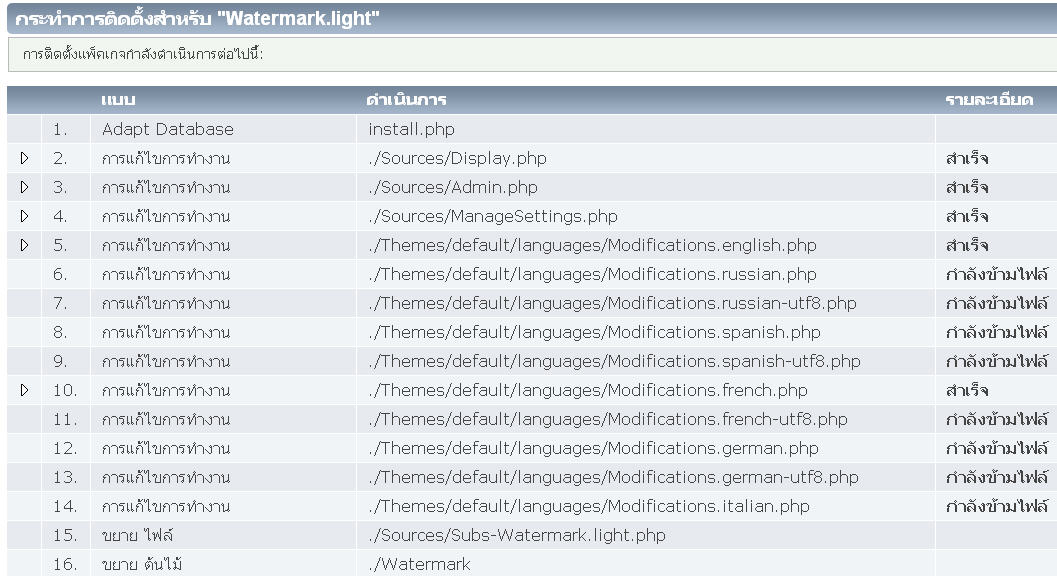The image size is (1057, 576).
Task: Click the Subs-Watermark.light.php file path
Action: pos(516,535)
